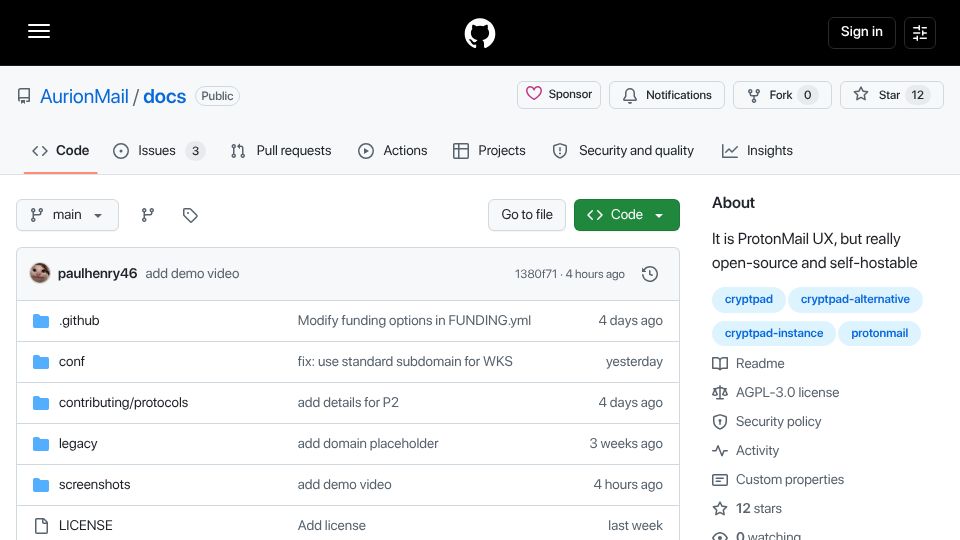Open commit 'add details for P2'

pos(348,403)
